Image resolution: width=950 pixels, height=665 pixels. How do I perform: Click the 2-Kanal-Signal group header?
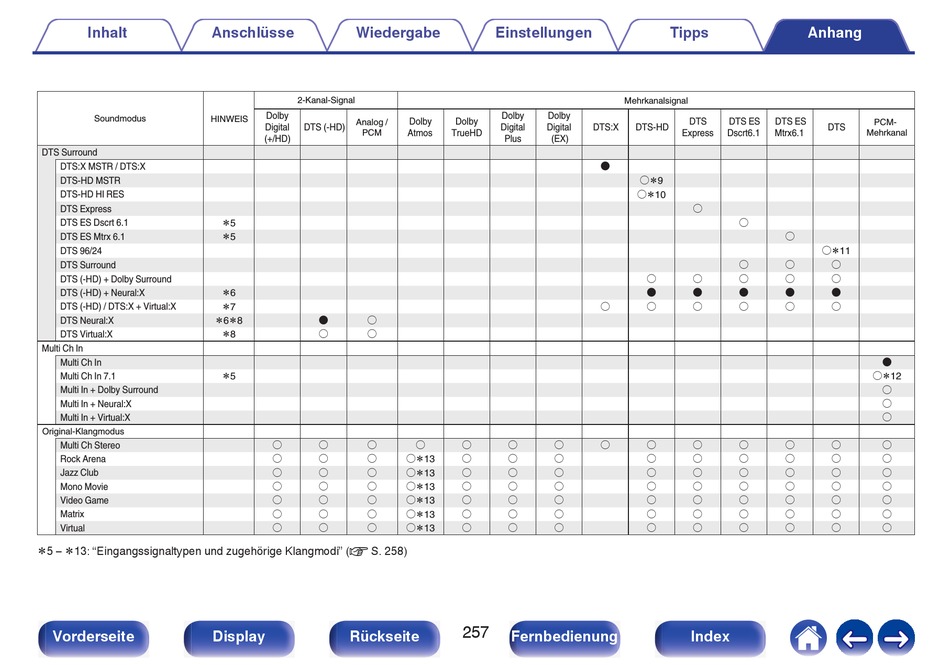tap(326, 101)
